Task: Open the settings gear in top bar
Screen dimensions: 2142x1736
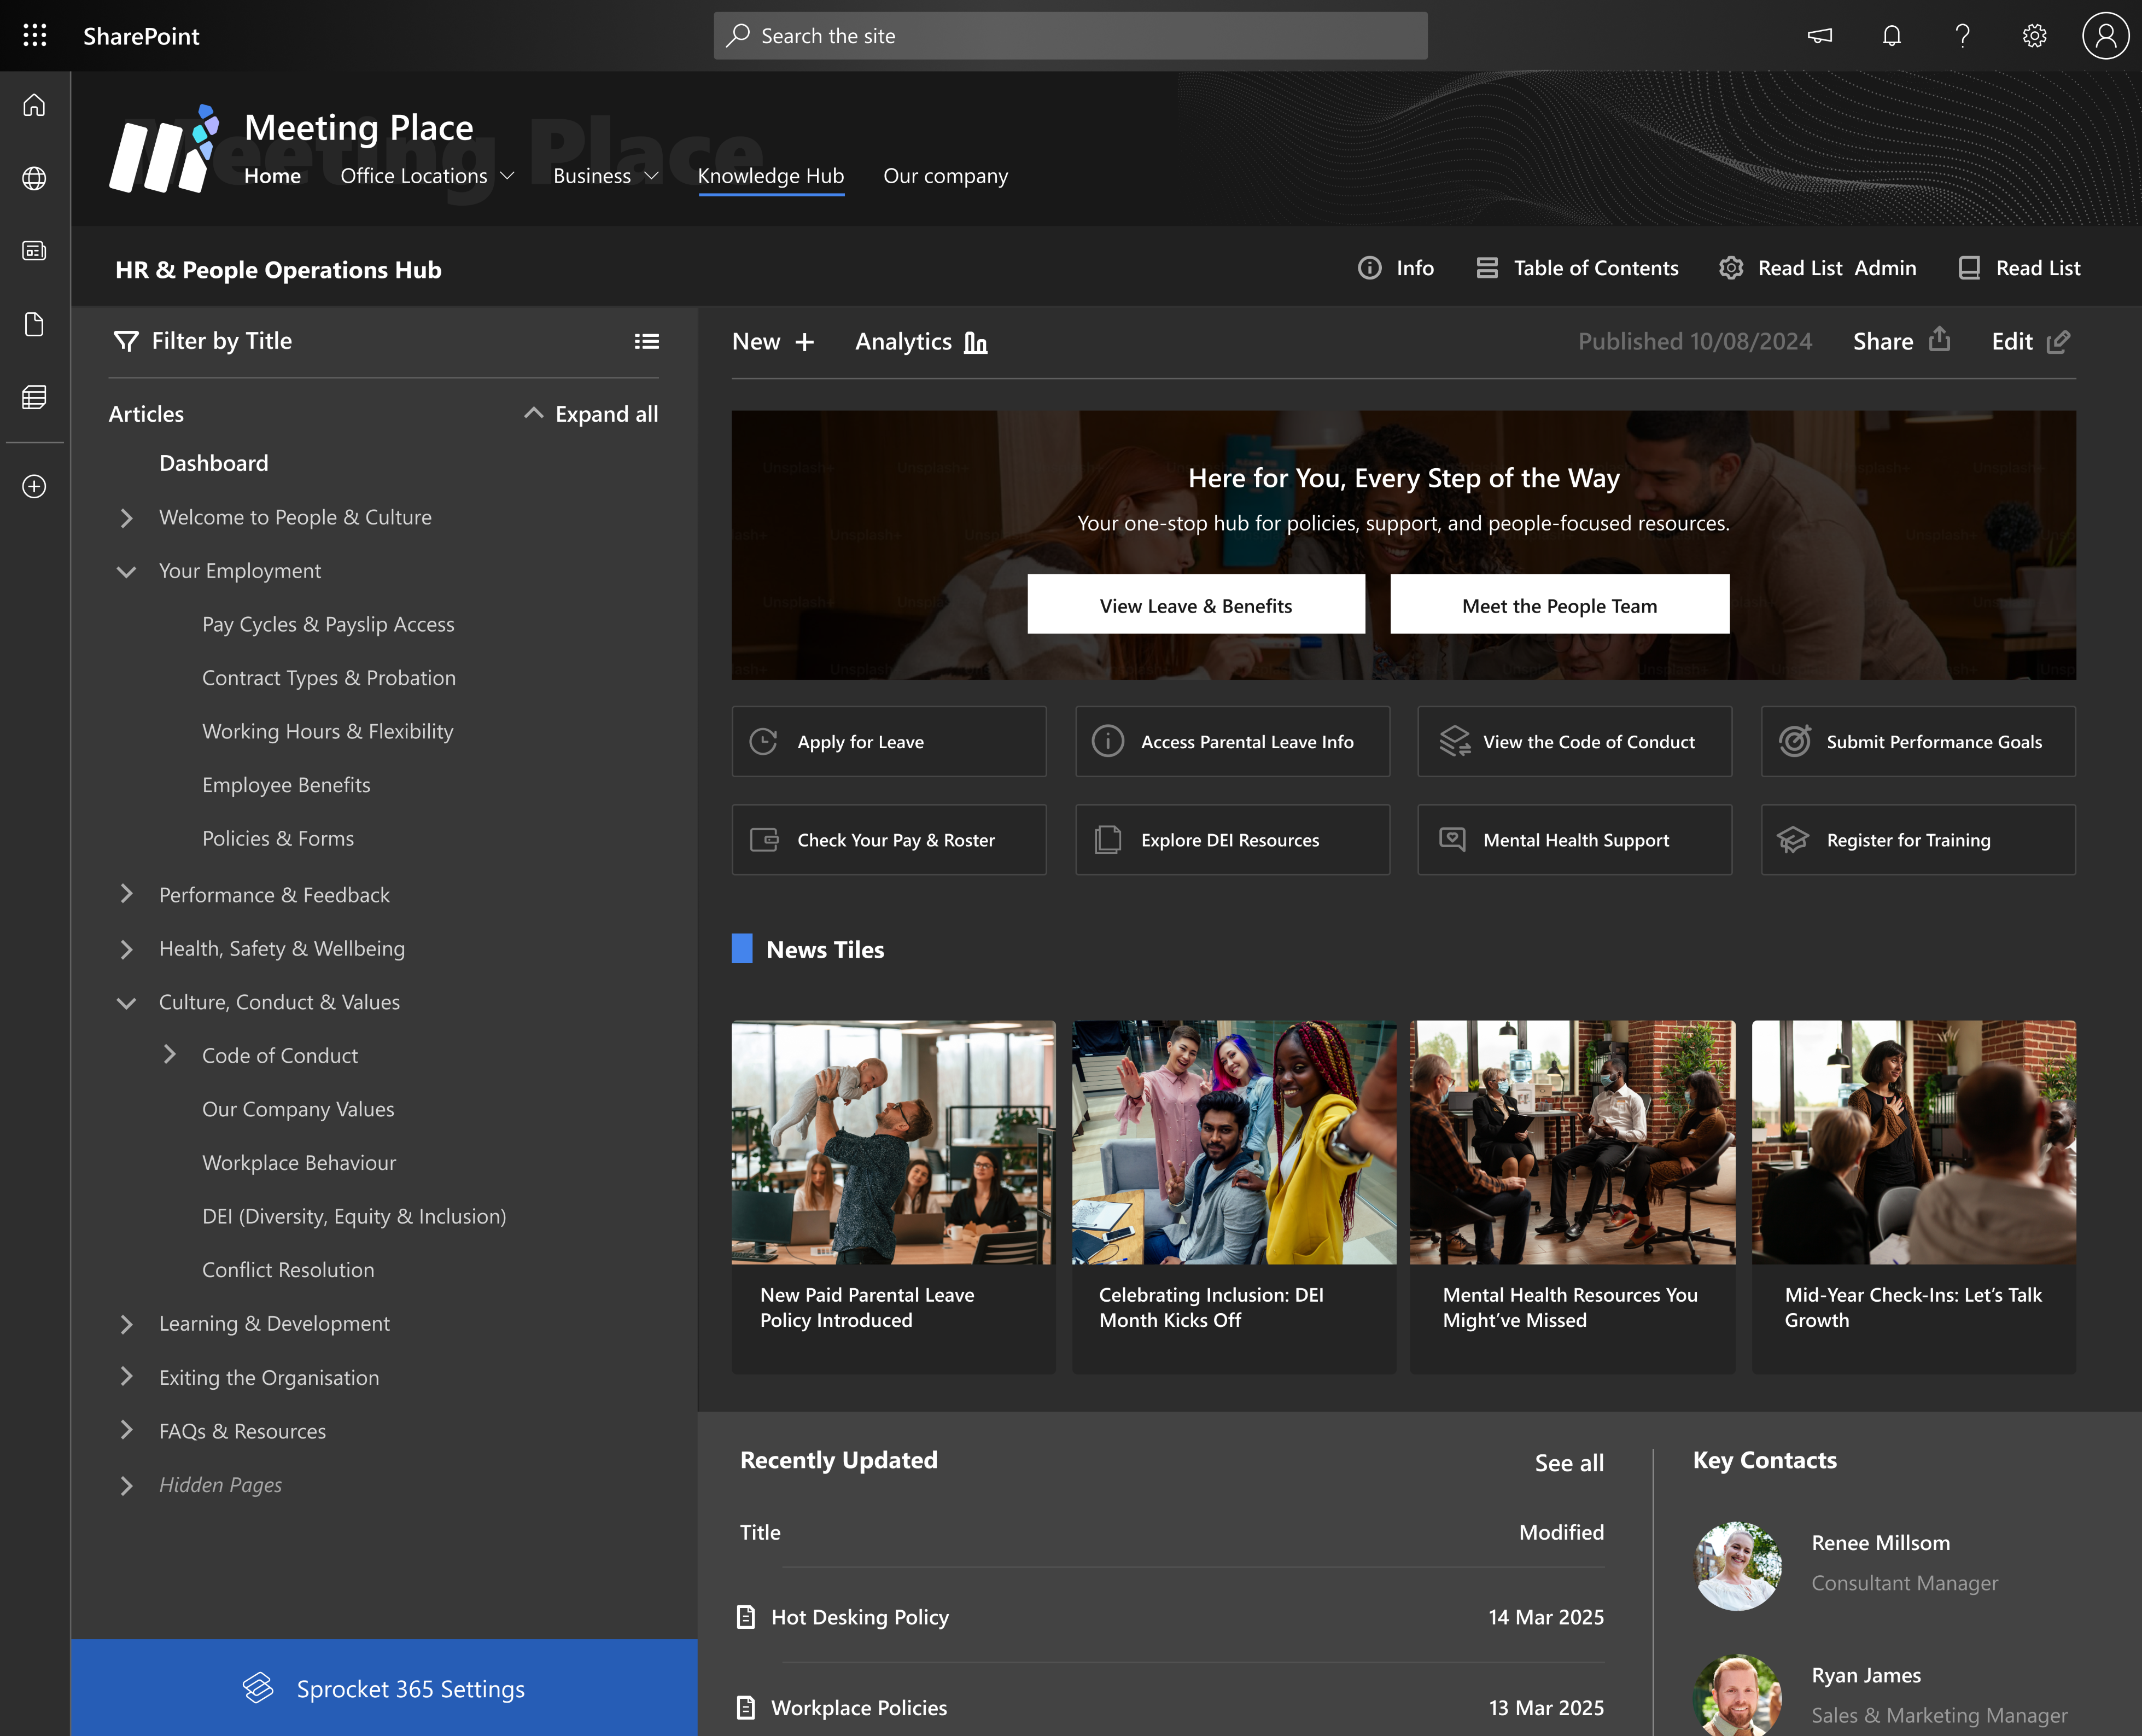Action: [x=2034, y=36]
